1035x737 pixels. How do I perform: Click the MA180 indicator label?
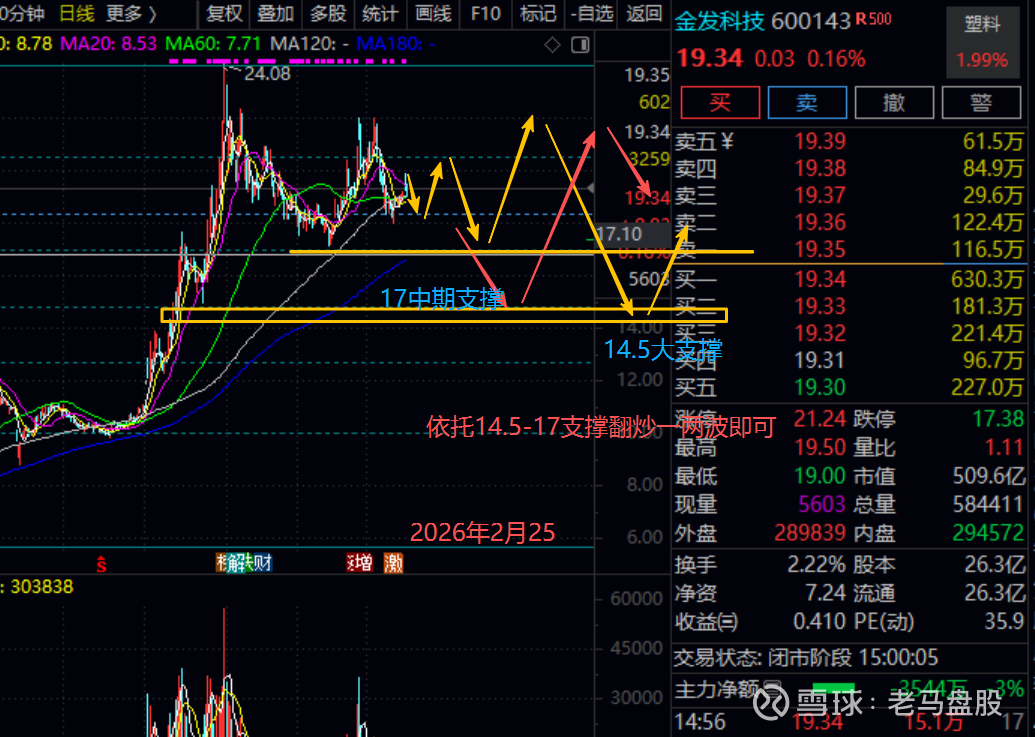click(395, 44)
